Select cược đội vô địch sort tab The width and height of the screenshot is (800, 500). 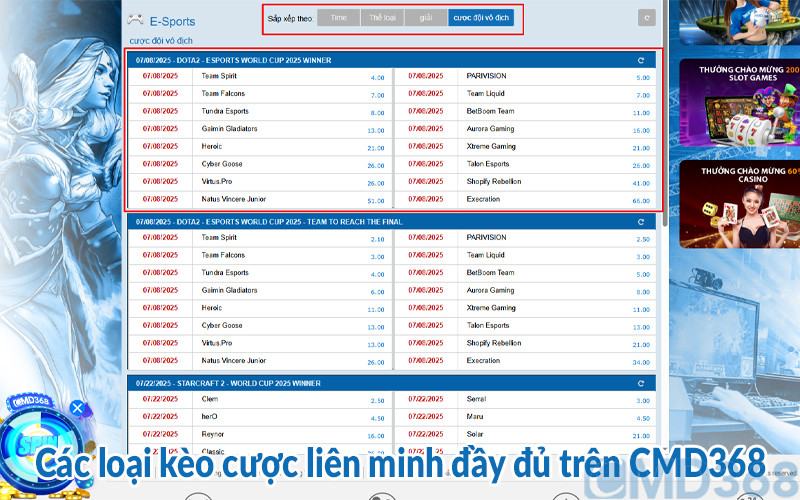pos(481,17)
